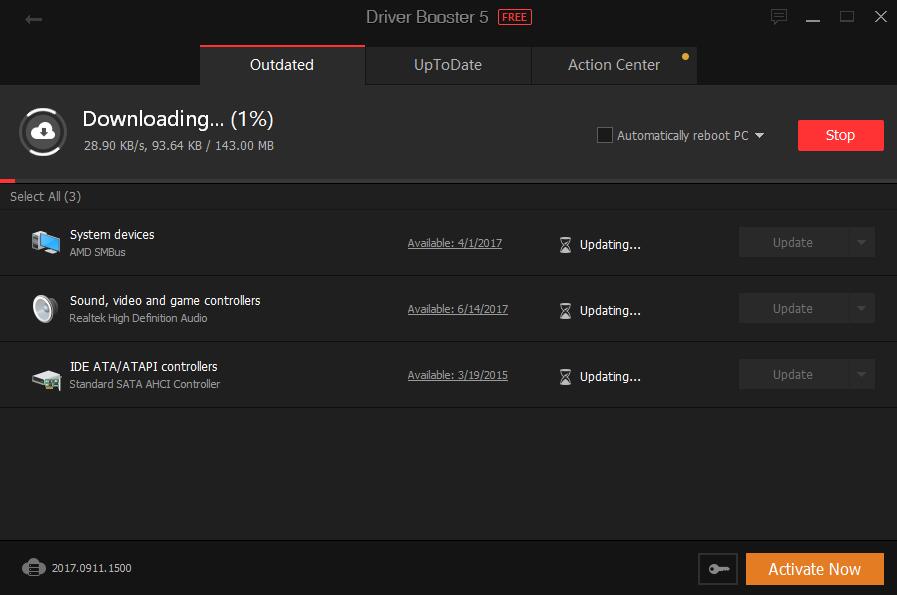Viewport: 897px width, 595px height.
Task: Close the Driver Booster window
Action: click(x=881, y=17)
